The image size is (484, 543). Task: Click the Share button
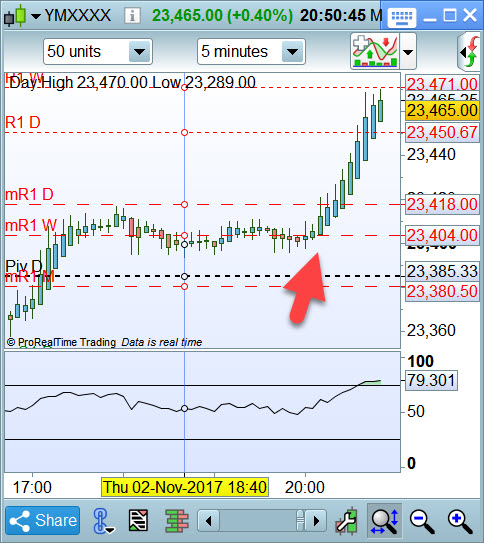tap(43, 520)
